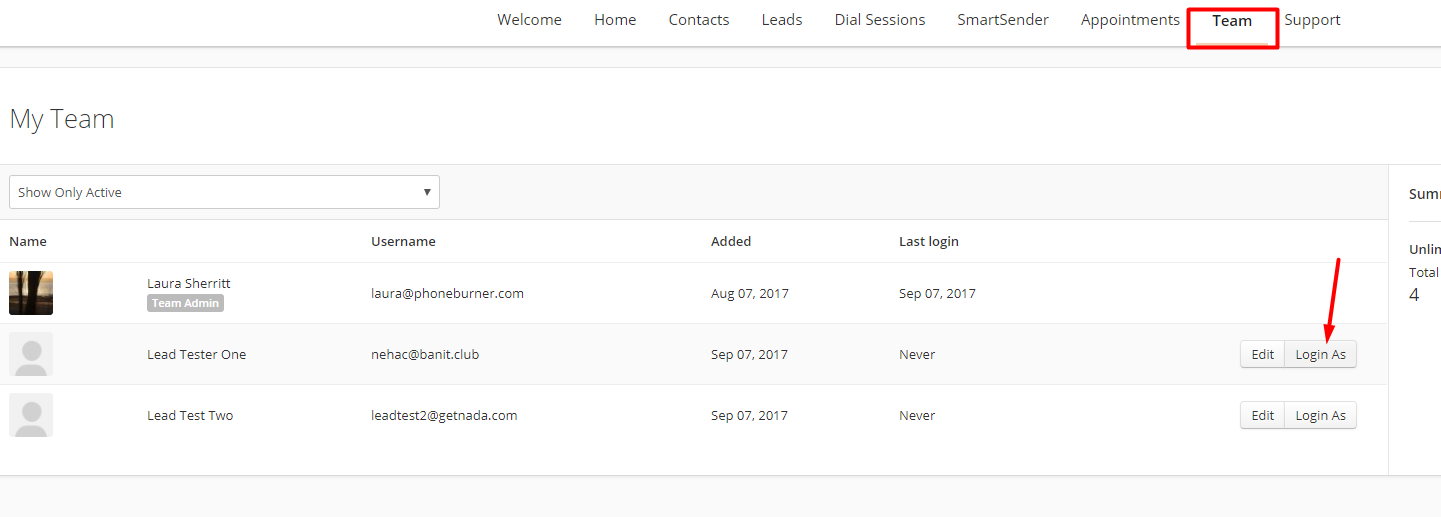1441x517 pixels.
Task: Navigate to Dial Sessions
Action: 880,20
